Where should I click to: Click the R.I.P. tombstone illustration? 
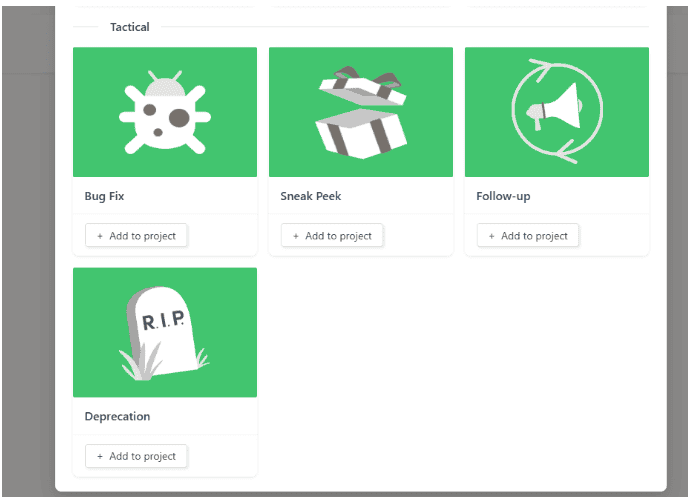[x=164, y=333]
